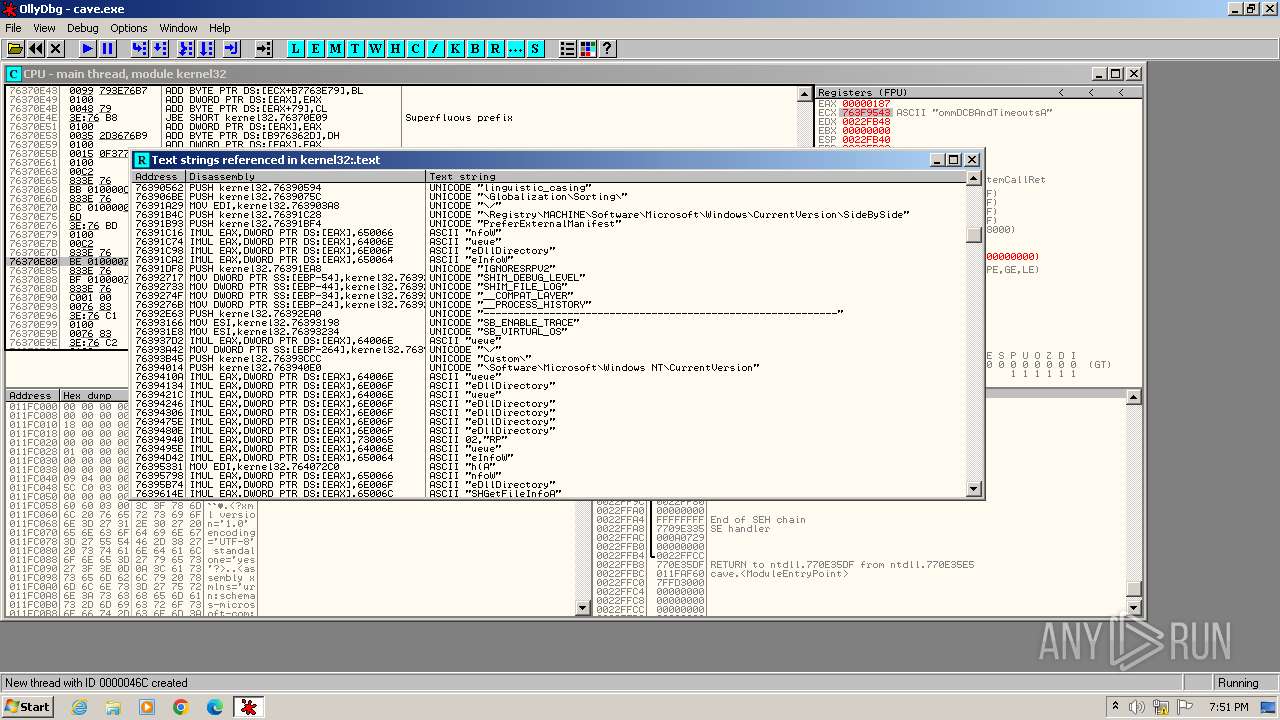Click the Text string column header

696,177
